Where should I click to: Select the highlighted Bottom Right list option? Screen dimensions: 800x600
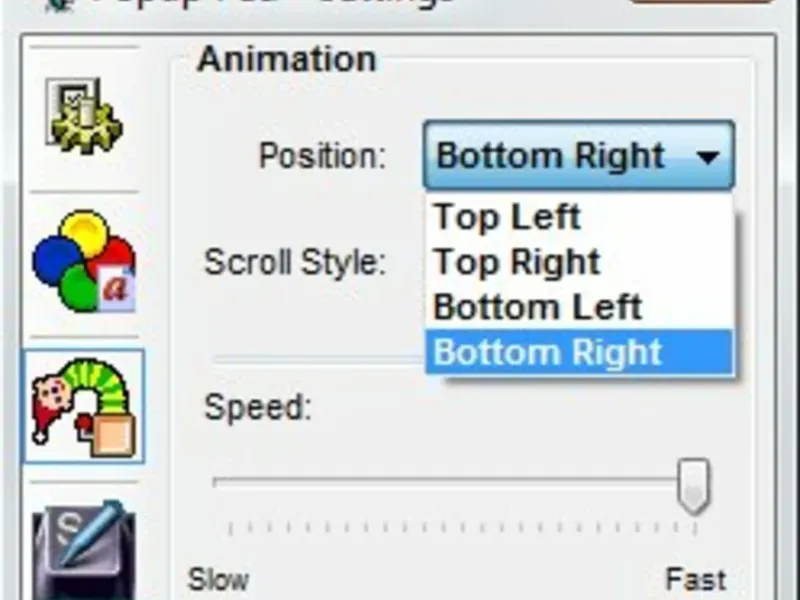click(x=548, y=352)
